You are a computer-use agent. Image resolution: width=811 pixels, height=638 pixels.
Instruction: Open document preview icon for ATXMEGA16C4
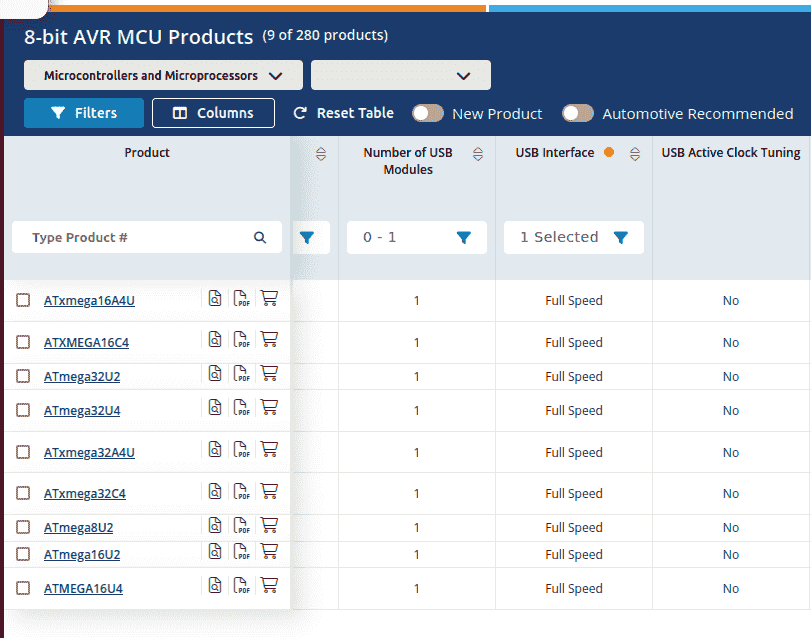point(215,340)
